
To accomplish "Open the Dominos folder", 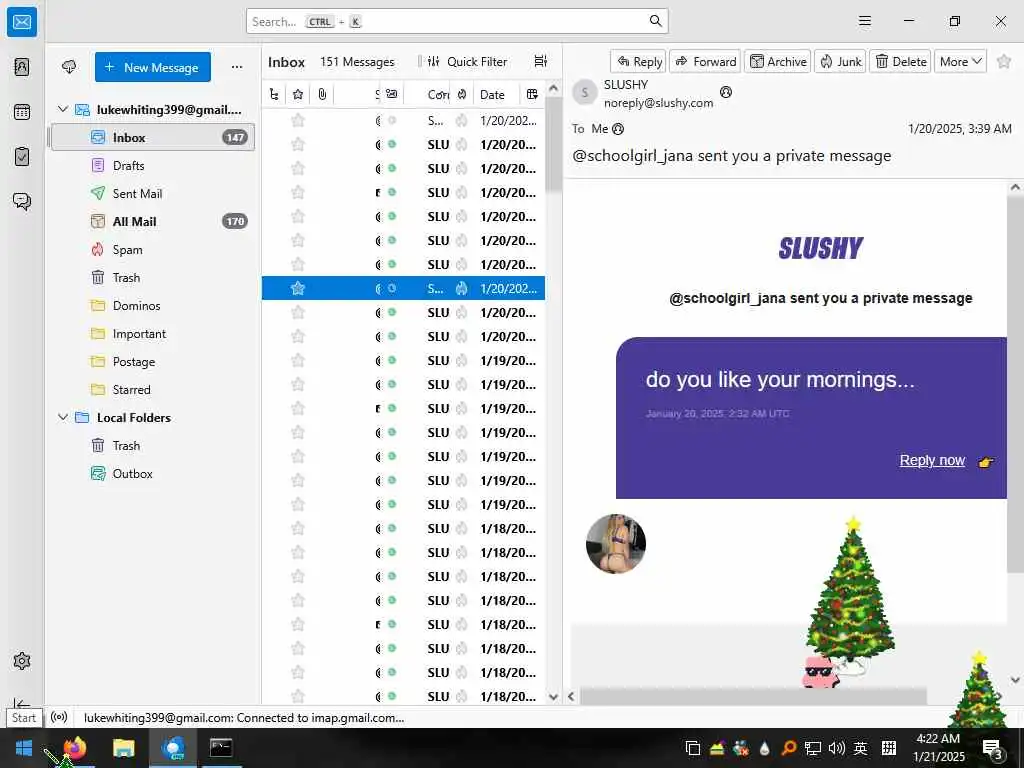I will (153, 306).
